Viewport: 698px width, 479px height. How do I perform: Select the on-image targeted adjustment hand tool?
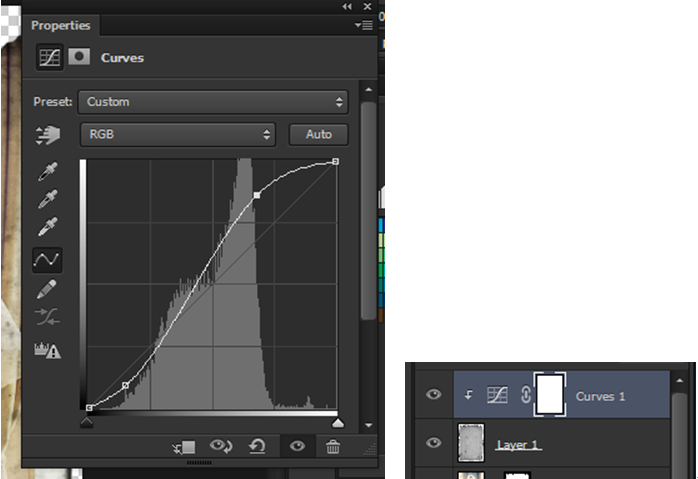[x=48, y=135]
